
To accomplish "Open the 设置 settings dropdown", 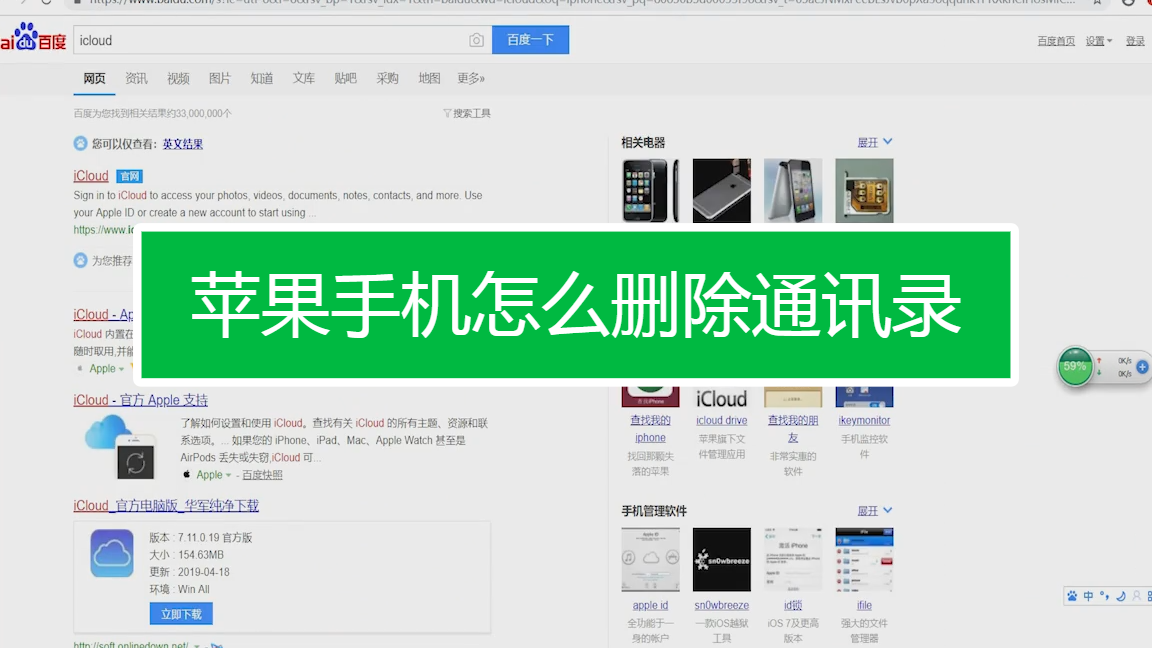I will (1098, 41).
